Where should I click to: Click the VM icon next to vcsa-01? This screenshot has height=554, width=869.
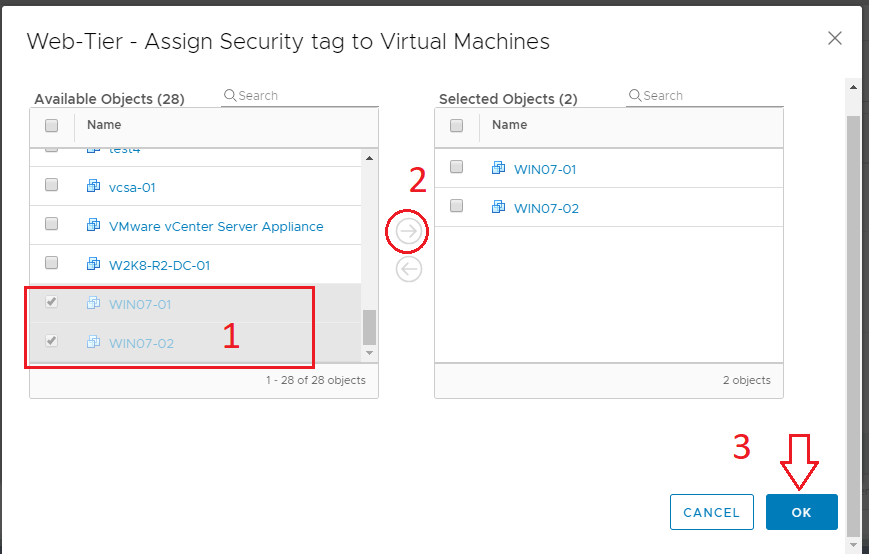(94, 186)
